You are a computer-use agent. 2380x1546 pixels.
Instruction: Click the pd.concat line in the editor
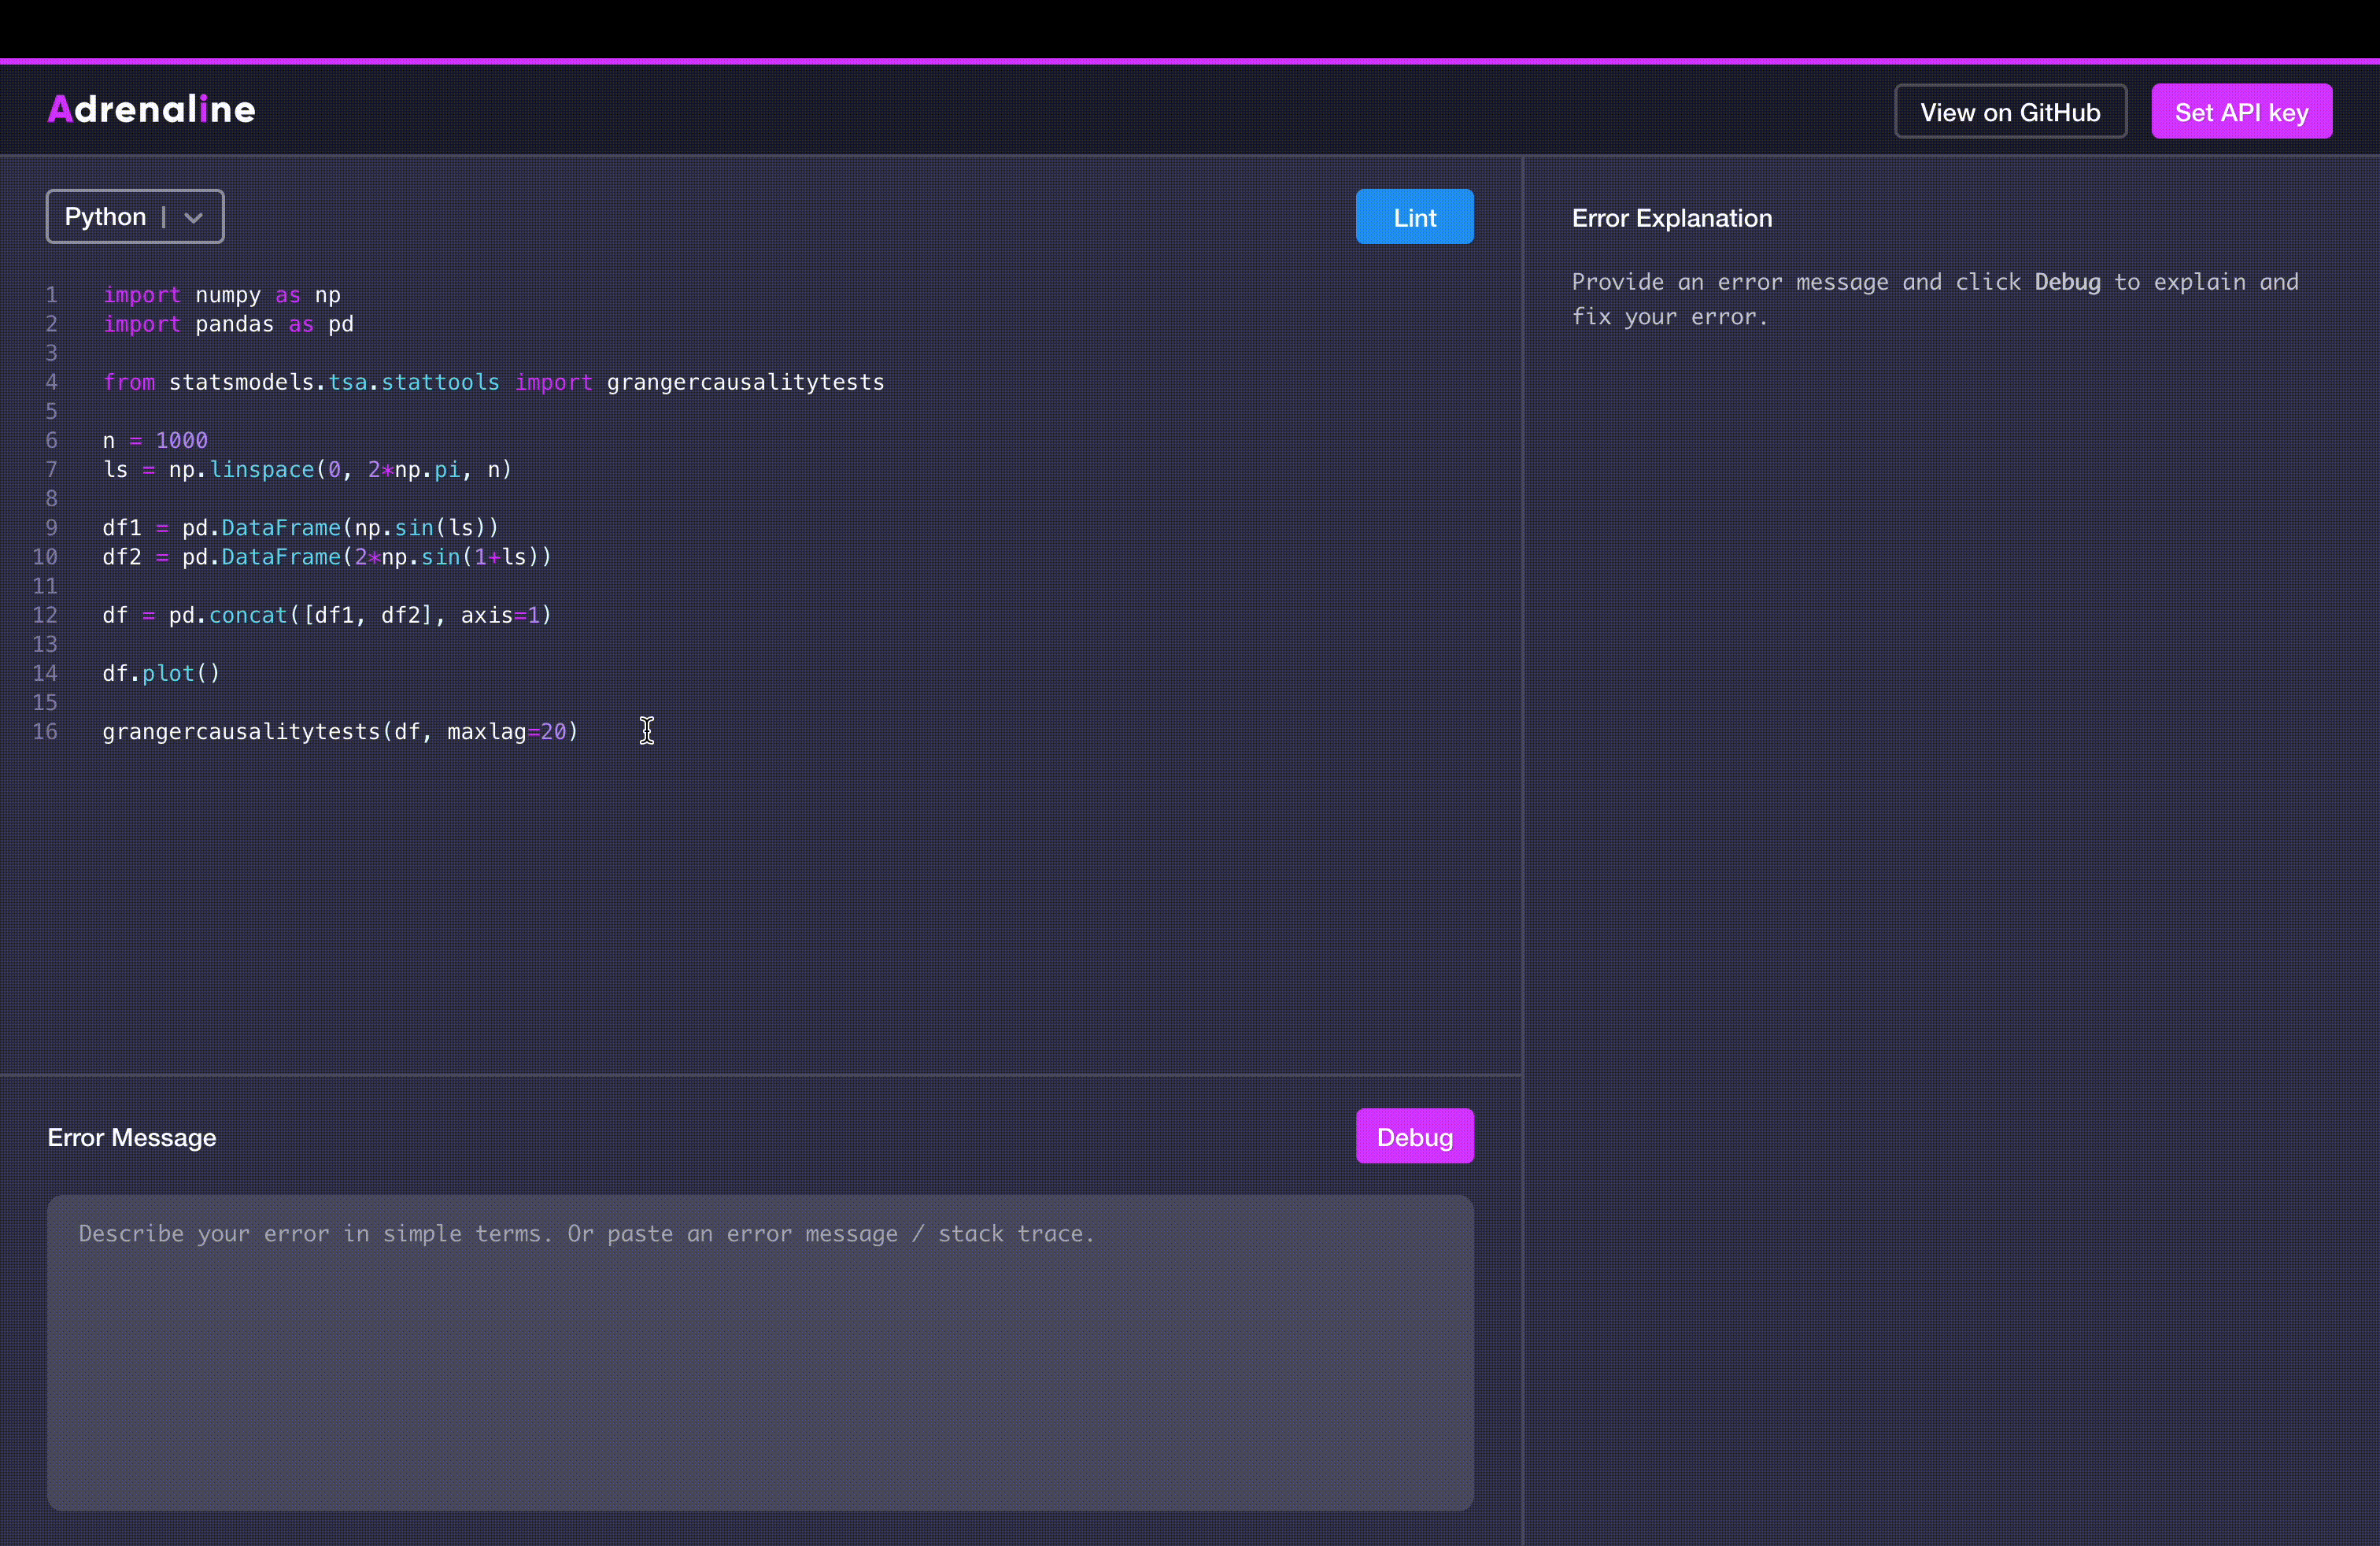point(326,616)
